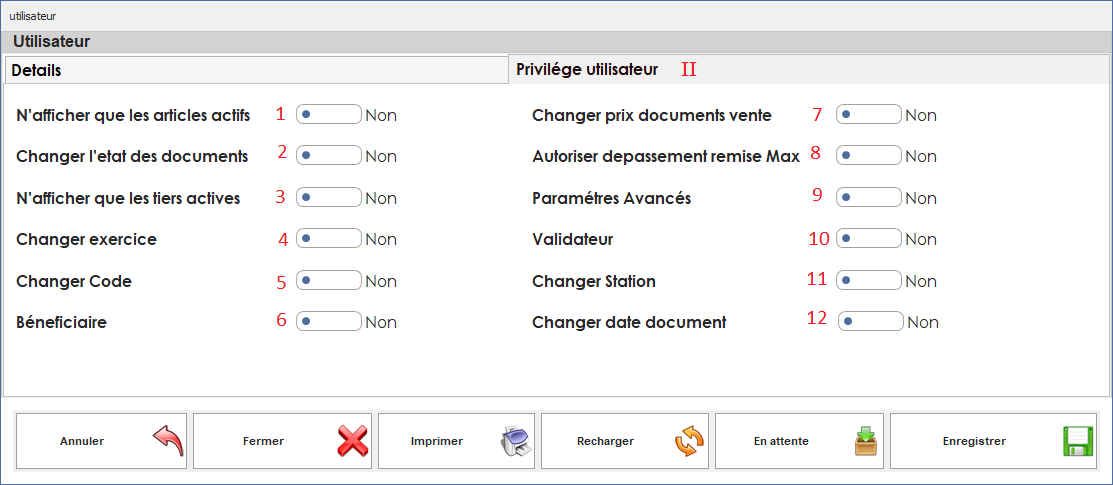Image resolution: width=1113 pixels, height=485 pixels.
Task: Toggle the Changer Station switch
Action: (869, 280)
